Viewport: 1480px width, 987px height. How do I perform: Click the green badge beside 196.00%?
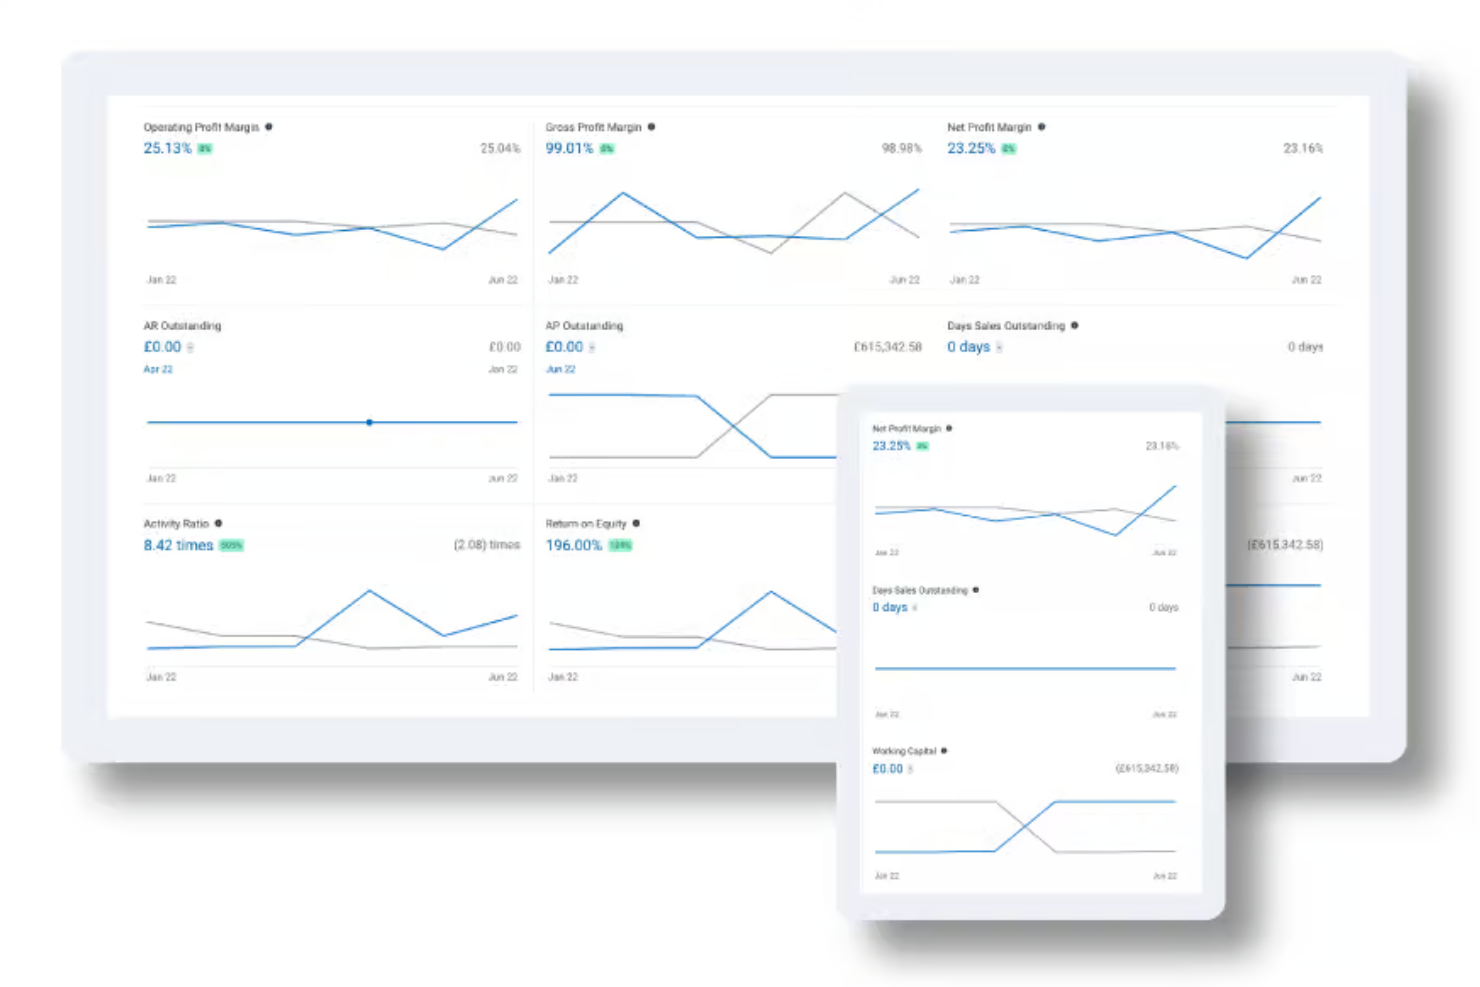click(x=618, y=545)
